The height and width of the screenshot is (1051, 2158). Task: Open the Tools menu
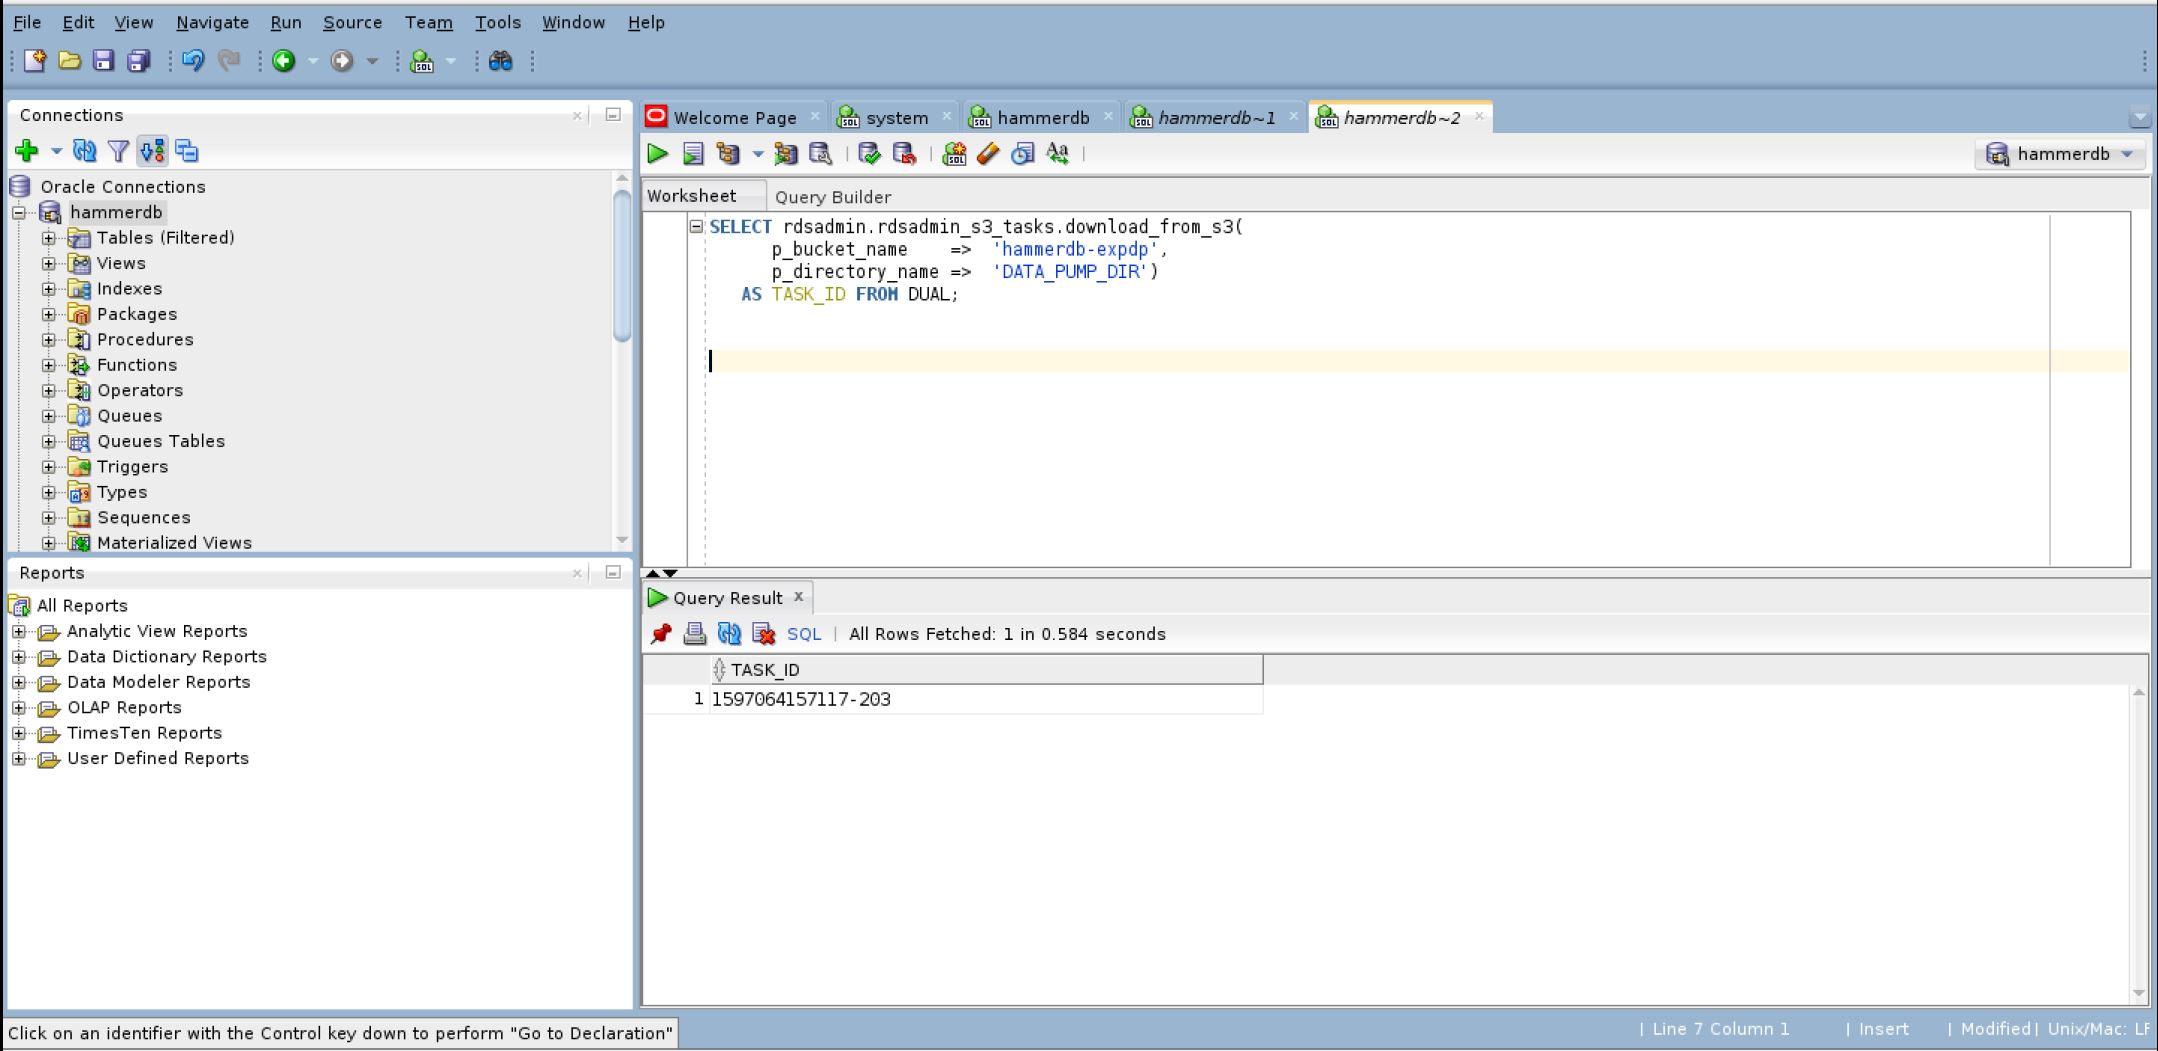pos(497,22)
